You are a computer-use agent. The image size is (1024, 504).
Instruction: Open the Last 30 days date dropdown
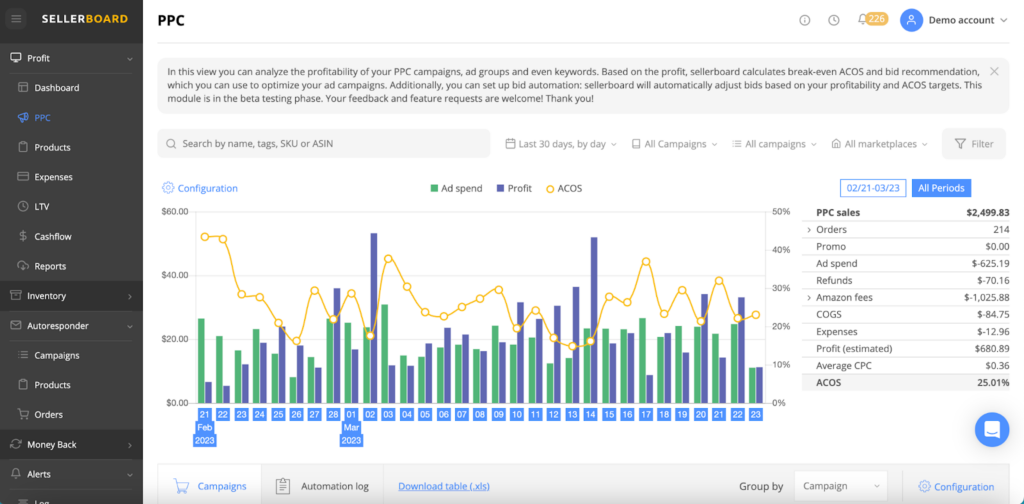click(560, 144)
